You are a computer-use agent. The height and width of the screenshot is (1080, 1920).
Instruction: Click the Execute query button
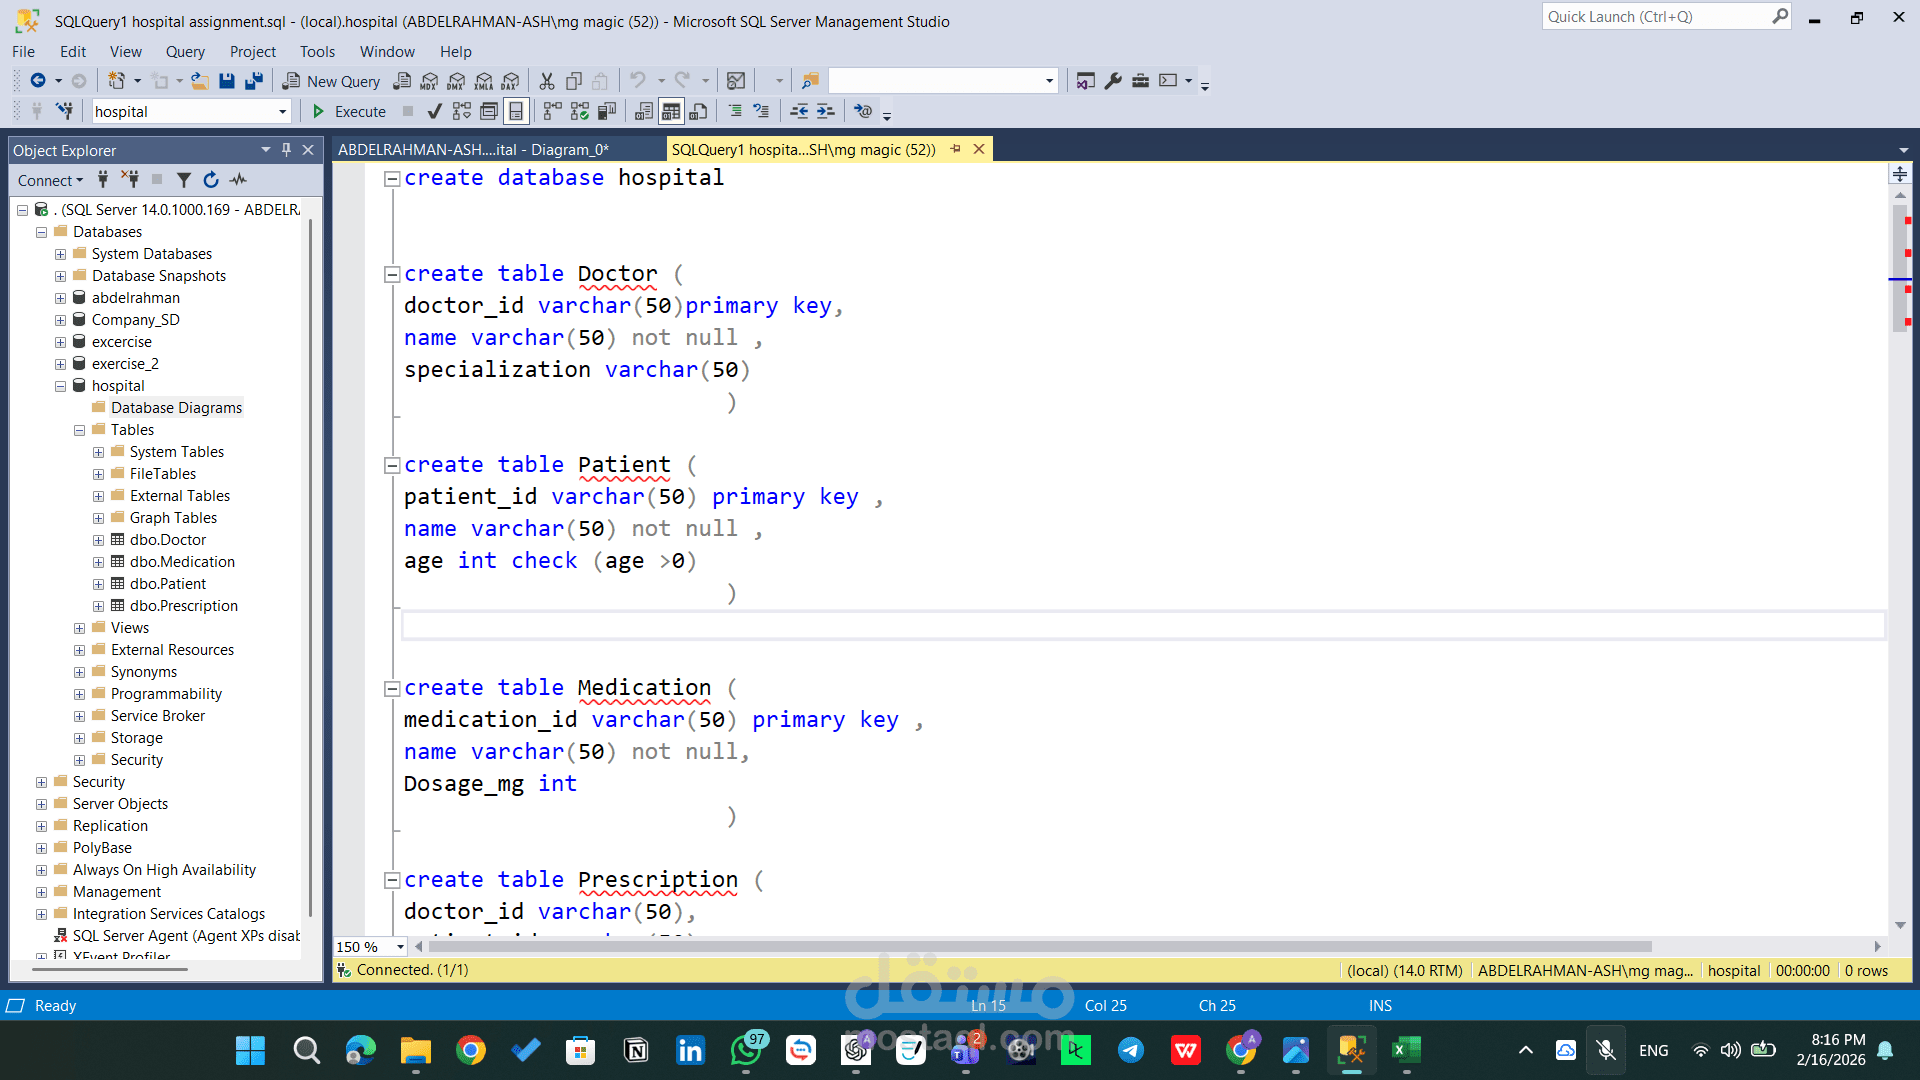click(x=349, y=111)
